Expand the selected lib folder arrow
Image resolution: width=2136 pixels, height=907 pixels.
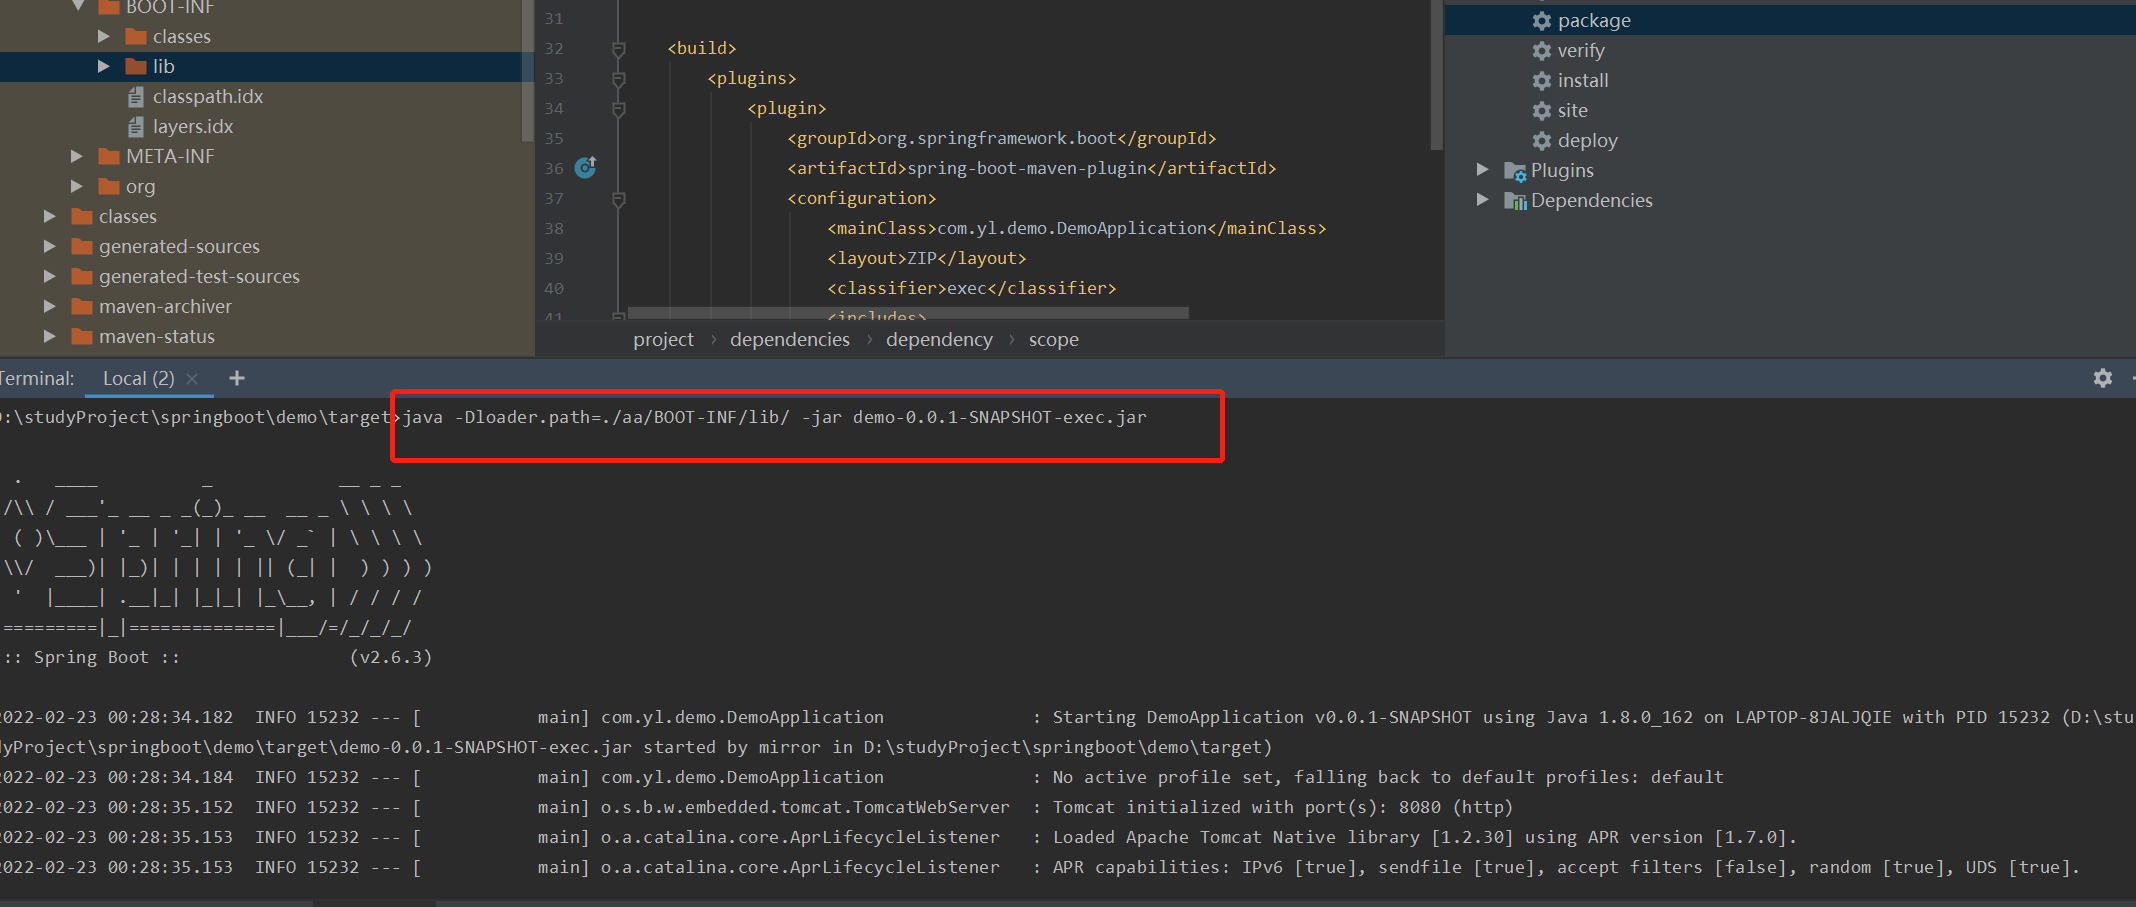pos(104,67)
